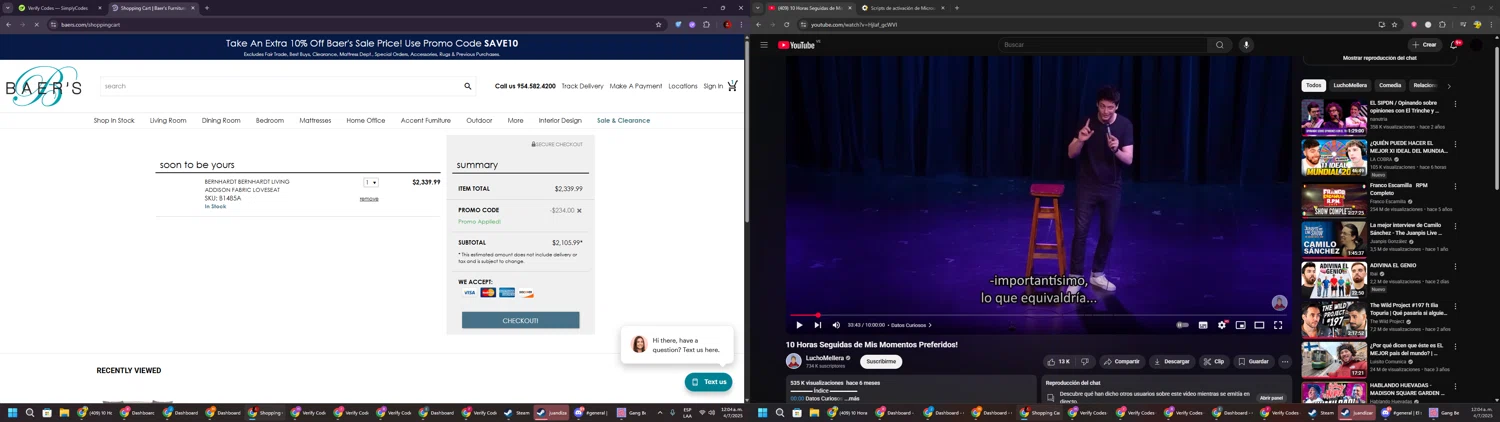Focus the YouTube Buscar search field
Image resolution: width=1500 pixels, height=422 pixels.
tap(1103, 45)
